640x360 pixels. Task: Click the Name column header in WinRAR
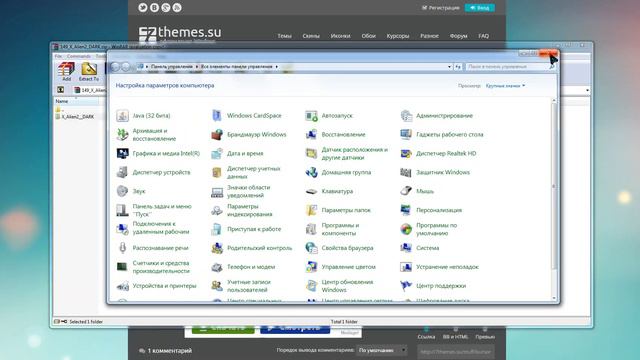click(x=76, y=101)
